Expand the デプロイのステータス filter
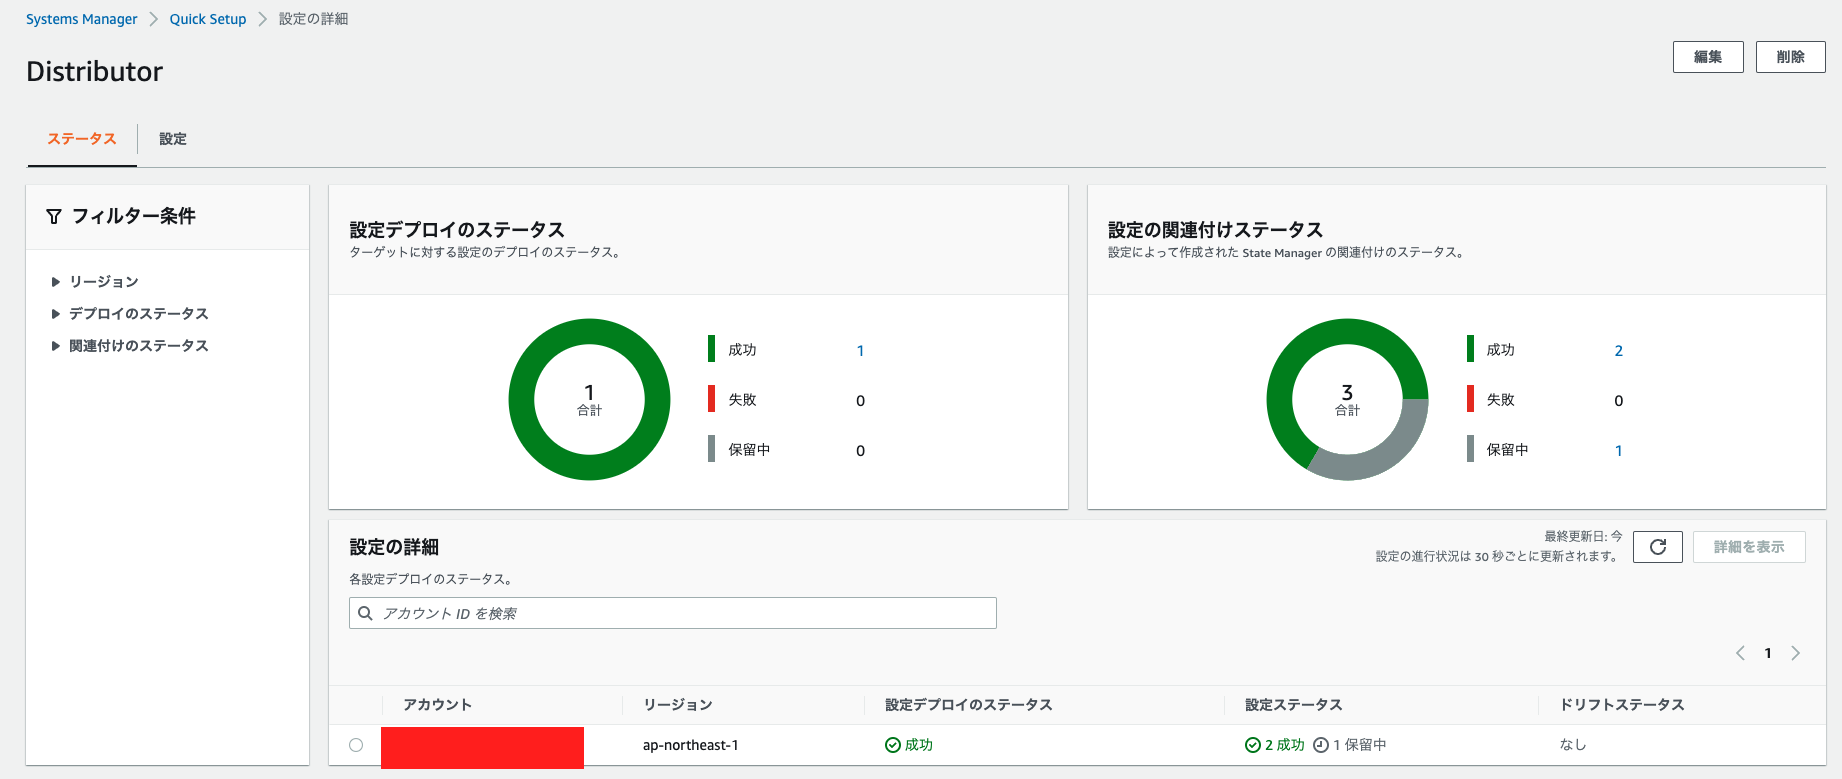The width and height of the screenshot is (1842, 779). pyautogui.click(x=130, y=314)
